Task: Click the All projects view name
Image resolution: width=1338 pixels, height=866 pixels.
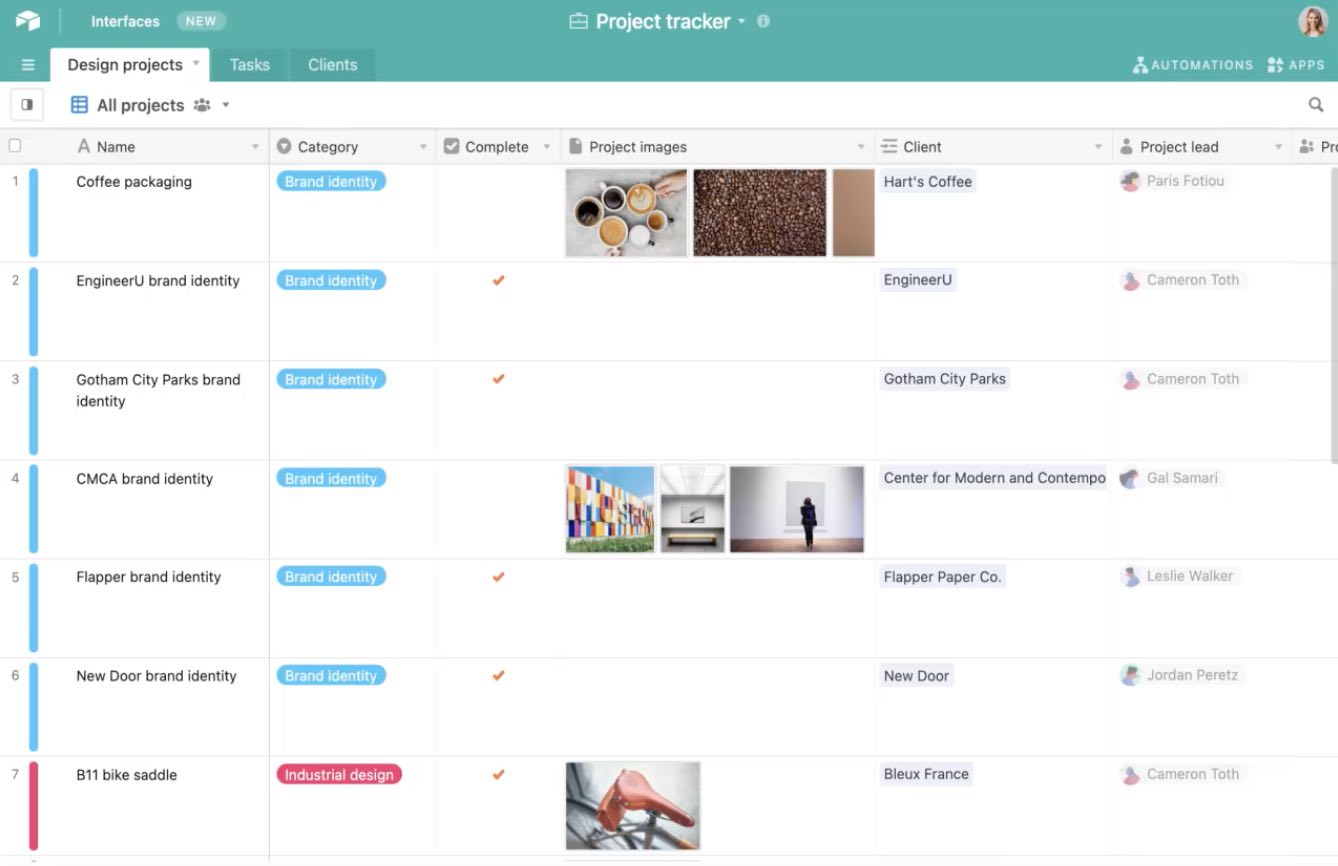Action: point(140,105)
